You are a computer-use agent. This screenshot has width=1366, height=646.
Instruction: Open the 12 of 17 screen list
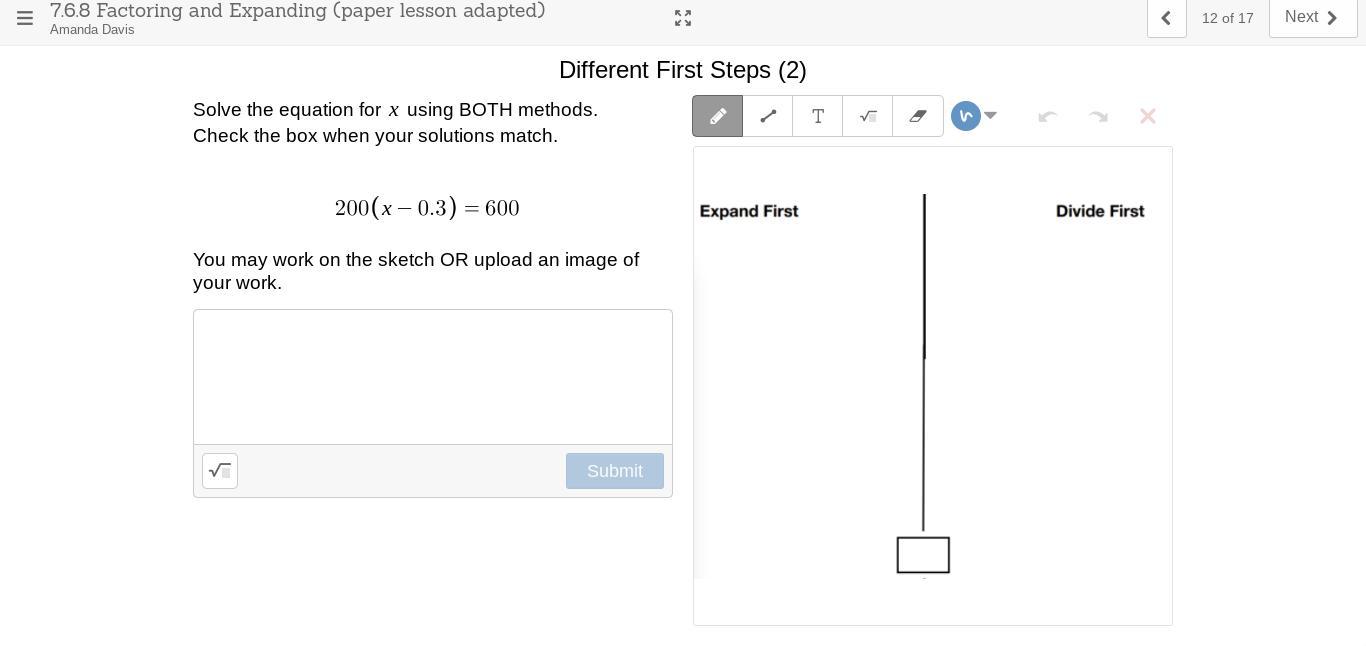[x=1227, y=18]
